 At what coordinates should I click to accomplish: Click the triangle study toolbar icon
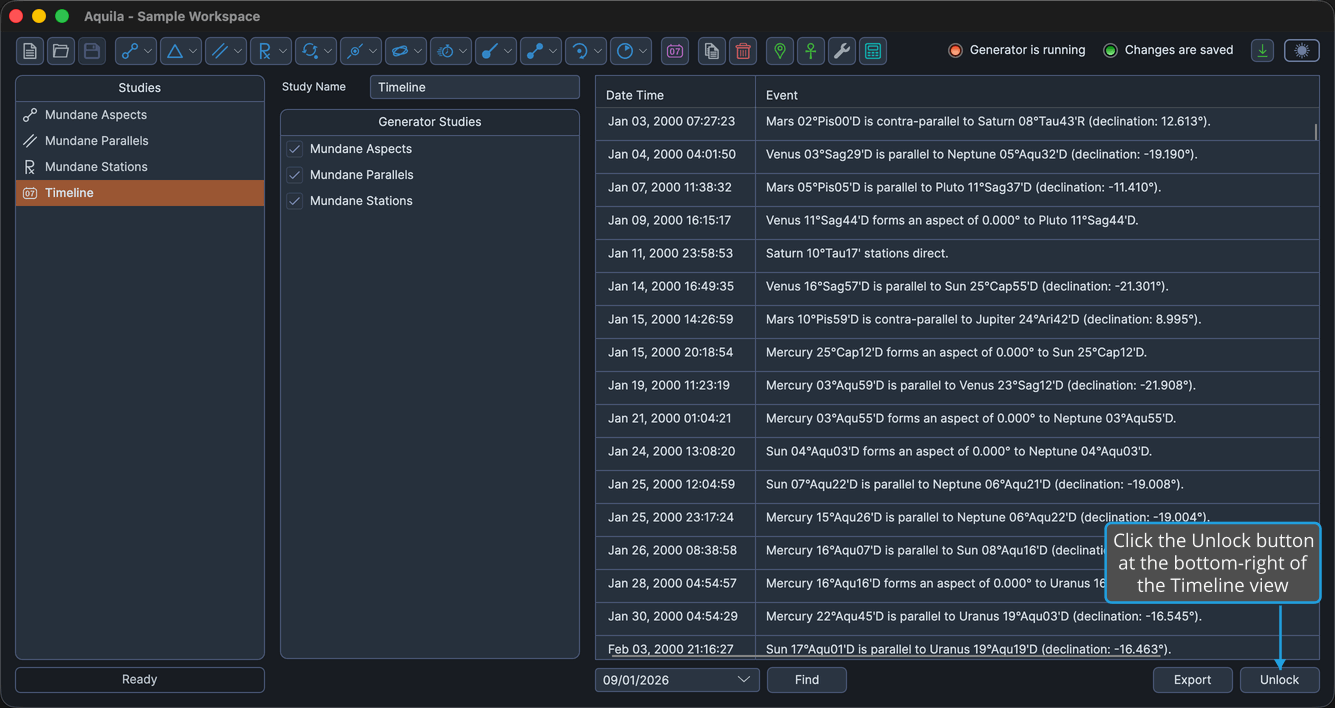click(x=175, y=51)
